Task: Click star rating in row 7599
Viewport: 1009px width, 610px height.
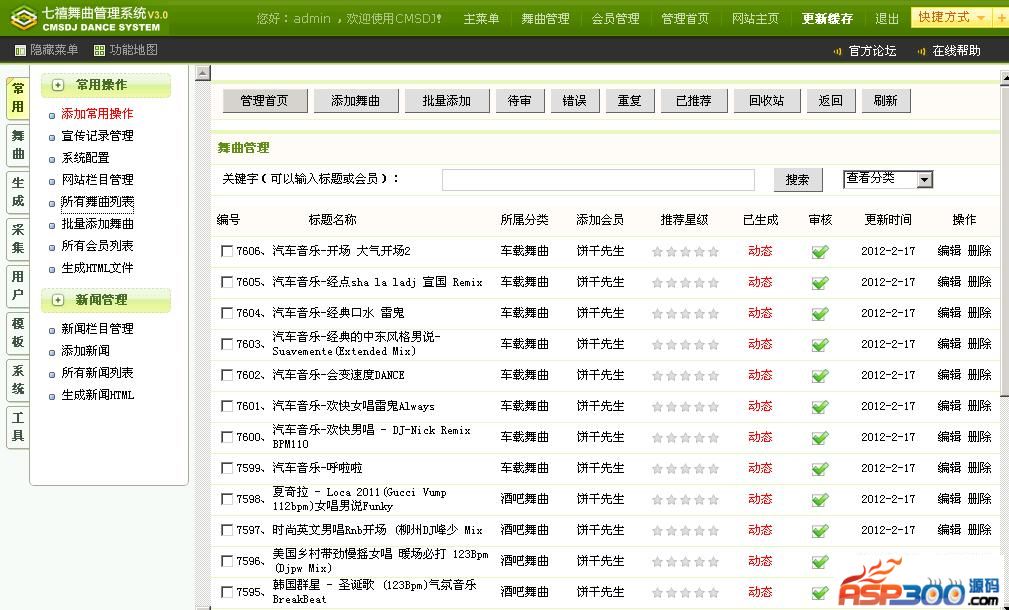Action: pos(685,468)
